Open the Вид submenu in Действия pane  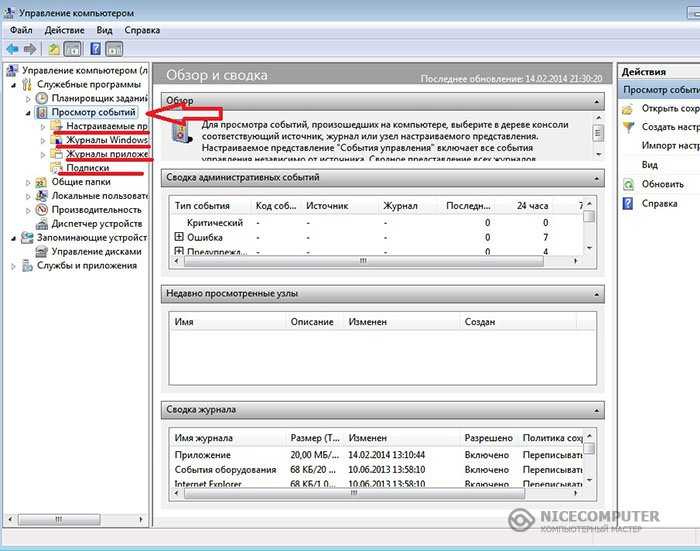point(650,165)
